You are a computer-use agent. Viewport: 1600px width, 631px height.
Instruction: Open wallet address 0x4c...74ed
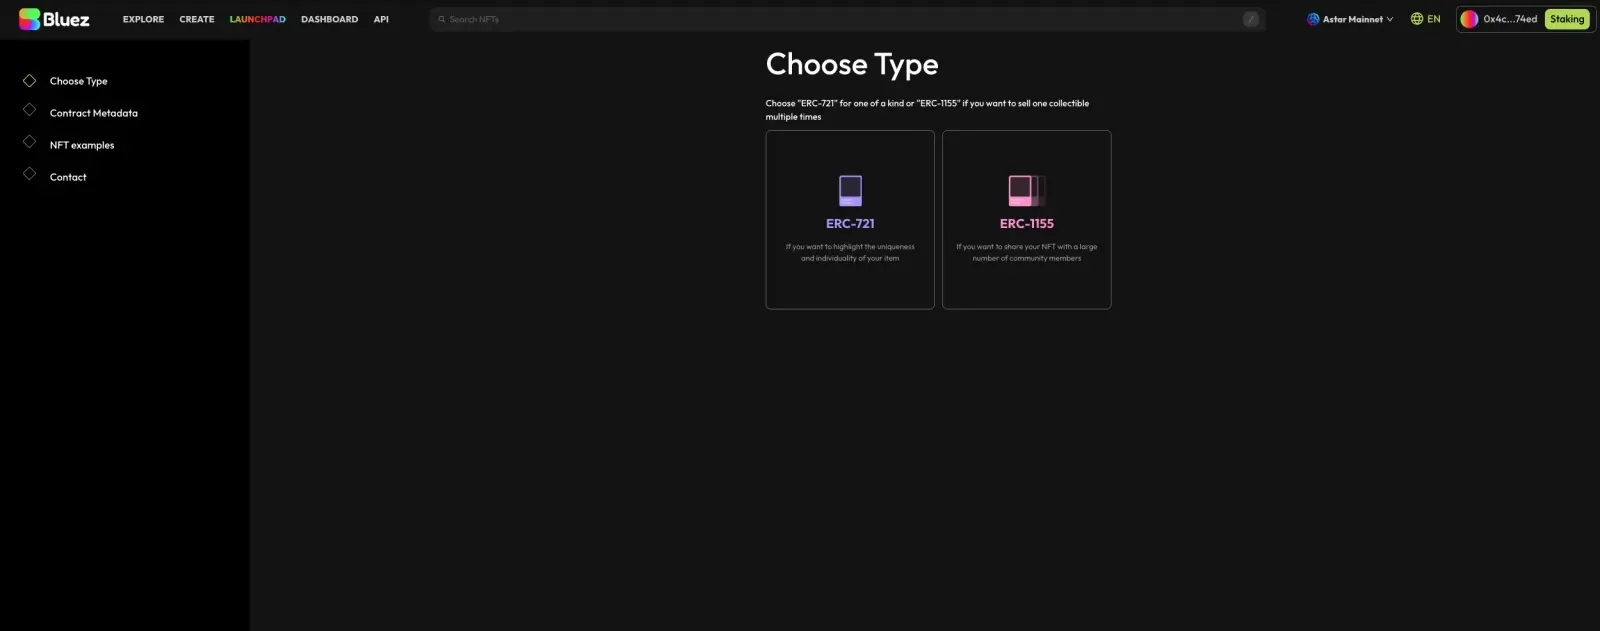coord(1510,19)
